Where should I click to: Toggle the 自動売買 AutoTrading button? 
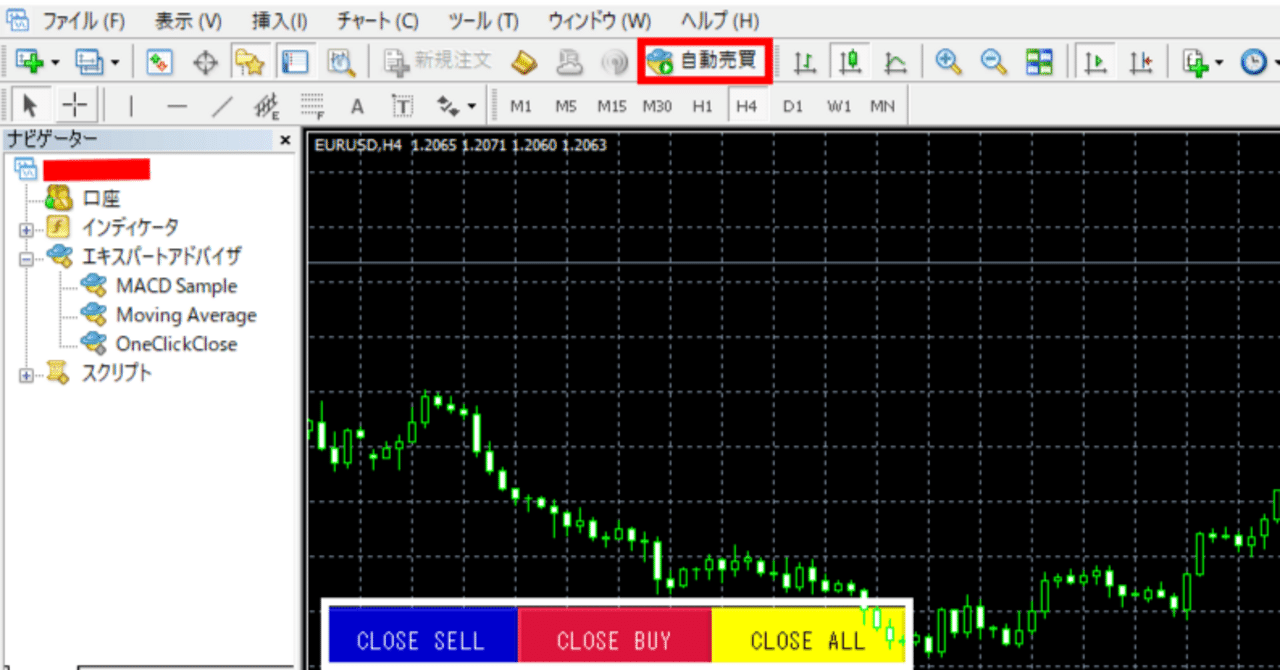point(707,62)
